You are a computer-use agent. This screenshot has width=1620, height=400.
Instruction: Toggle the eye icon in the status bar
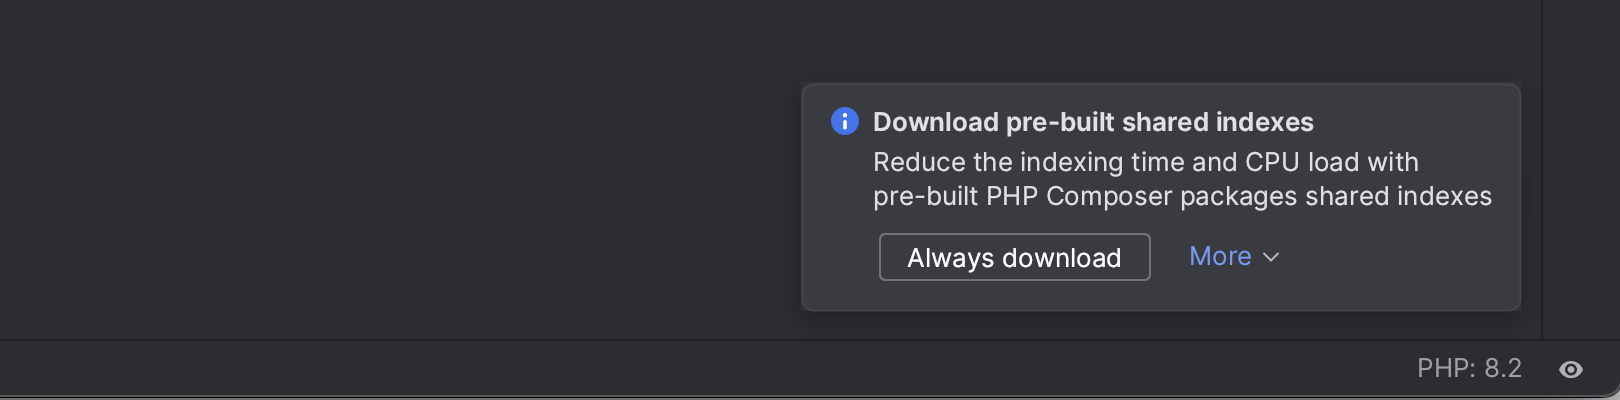[1571, 369]
